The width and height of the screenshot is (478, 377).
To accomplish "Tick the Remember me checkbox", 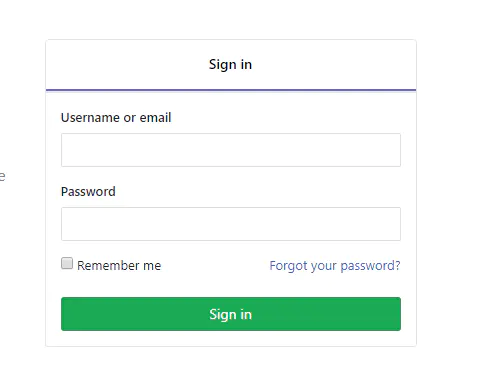I will click(x=67, y=263).
